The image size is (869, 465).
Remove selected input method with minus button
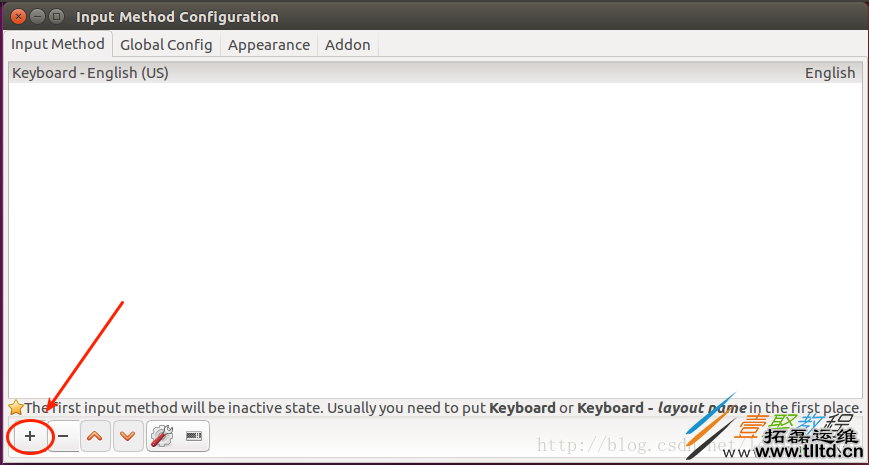click(x=63, y=437)
